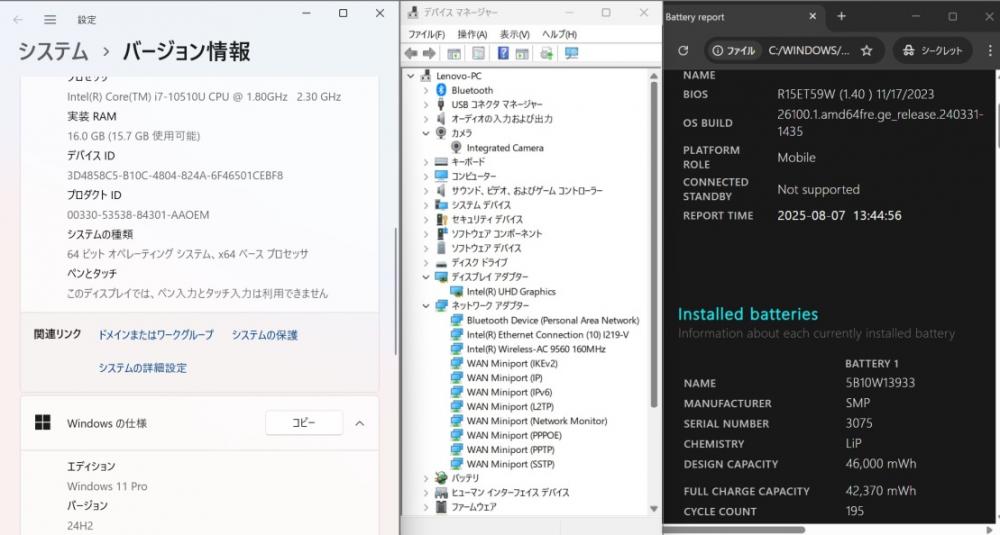Collapse the Windows の仕様 section chevron

coord(360,423)
